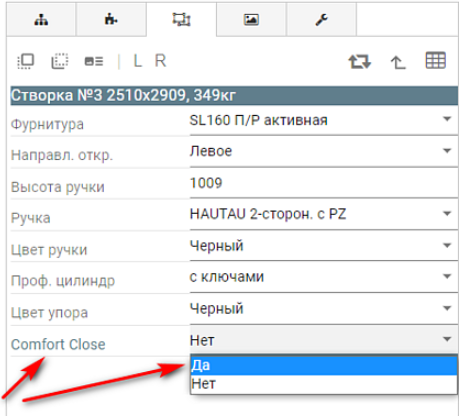The width and height of the screenshot is (461, 416).
Task: Open the Ручка HAUTAU dropdown
Action: click(x=324, y=214)
